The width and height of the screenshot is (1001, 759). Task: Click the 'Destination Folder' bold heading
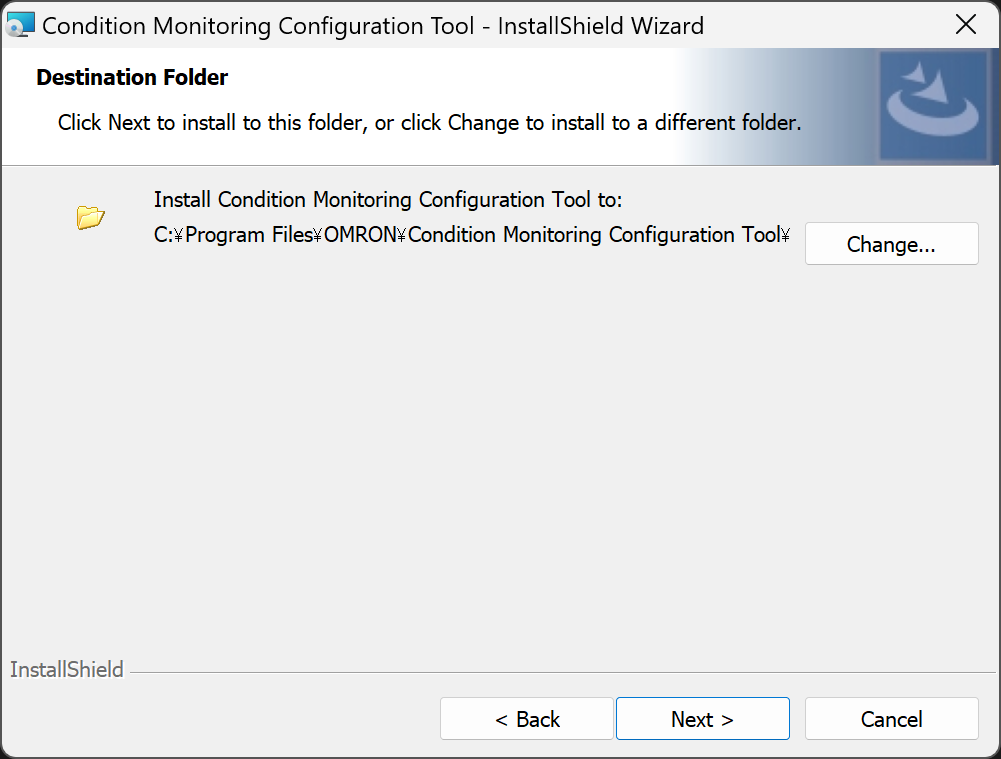pos(132,77)
